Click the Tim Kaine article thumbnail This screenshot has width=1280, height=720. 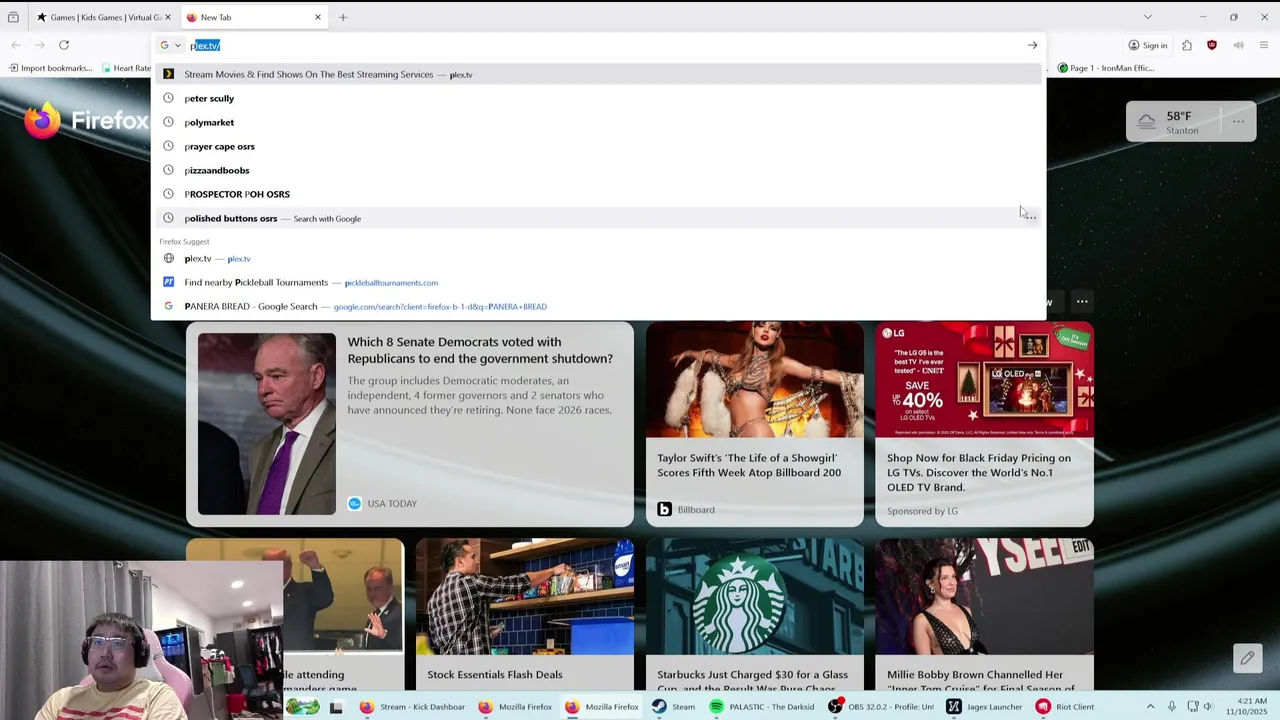point(267,424)
